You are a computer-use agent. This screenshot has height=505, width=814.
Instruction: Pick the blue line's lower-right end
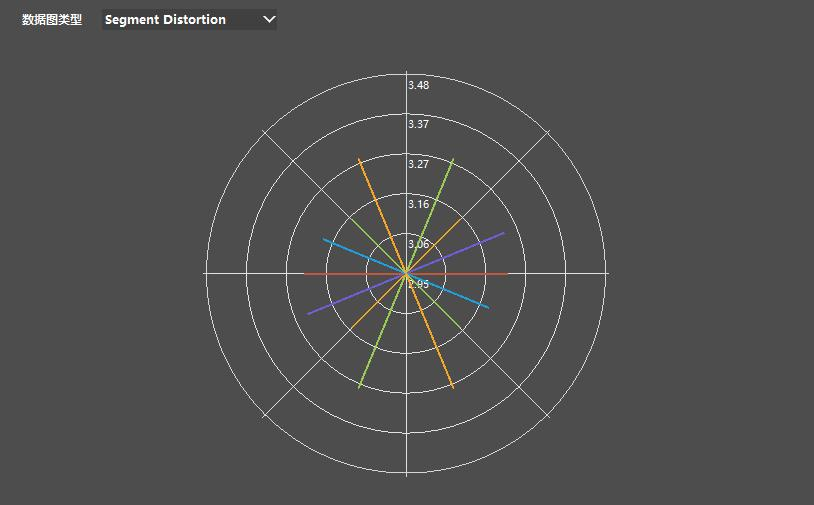[488, 307]
